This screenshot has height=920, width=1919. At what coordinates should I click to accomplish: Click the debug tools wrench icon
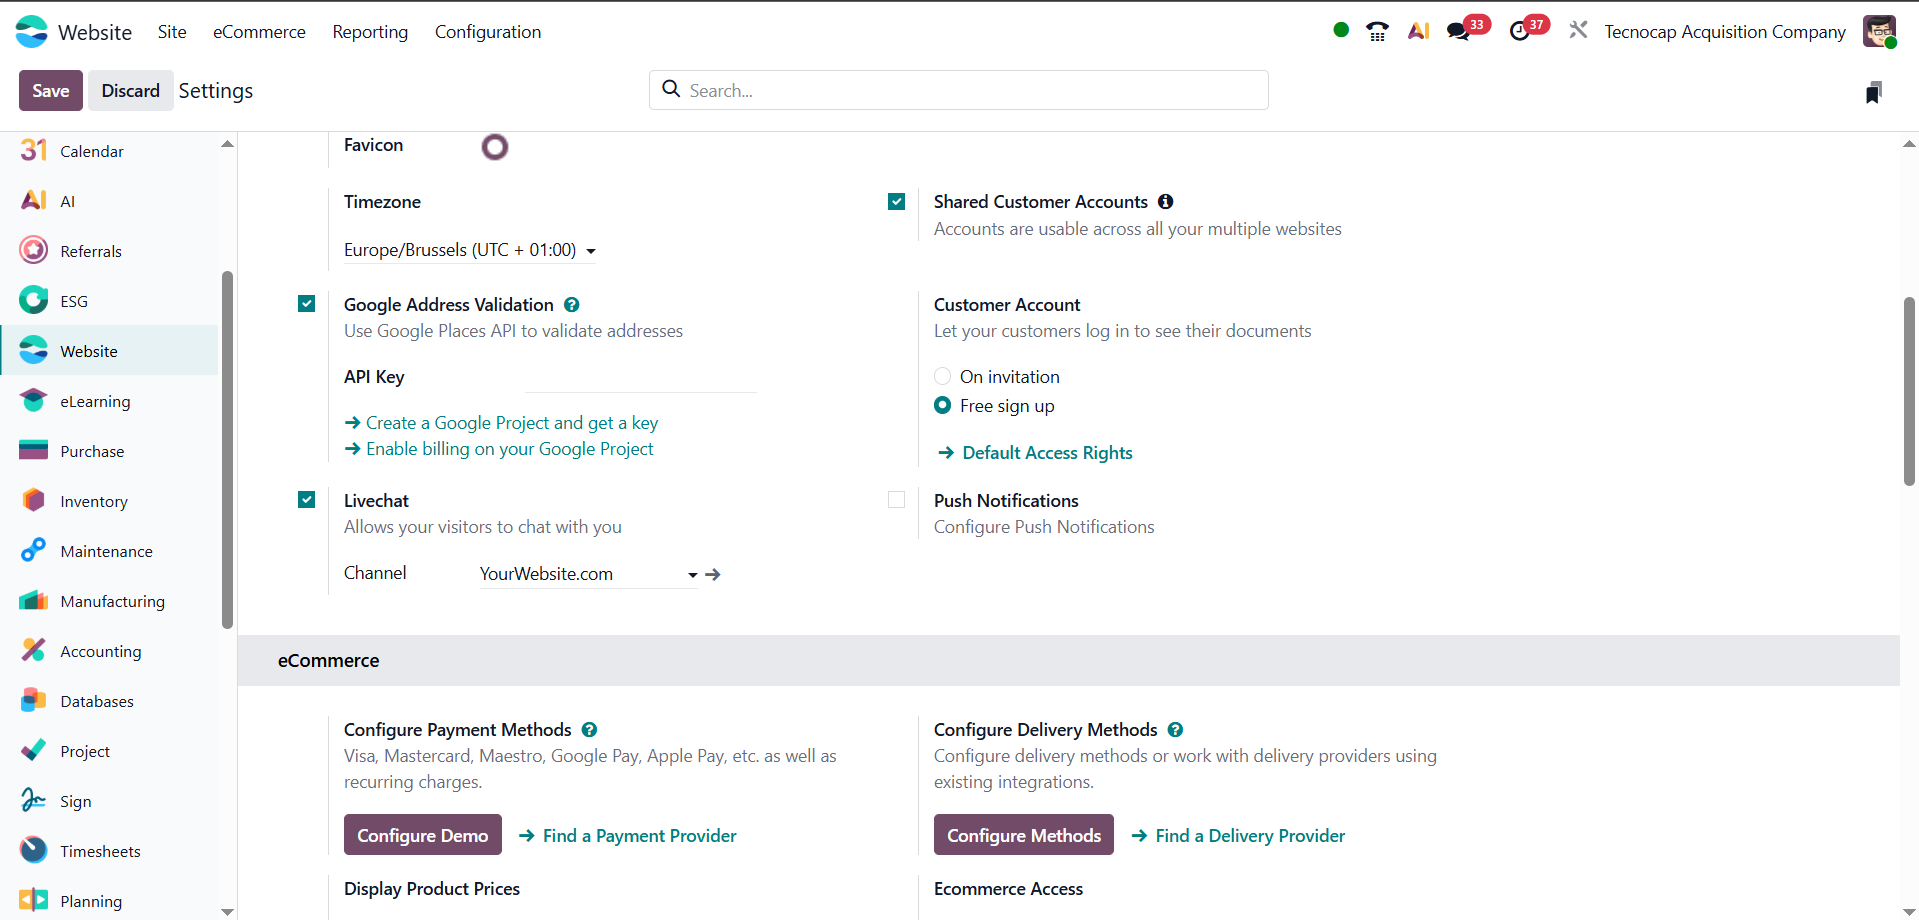1578,31
